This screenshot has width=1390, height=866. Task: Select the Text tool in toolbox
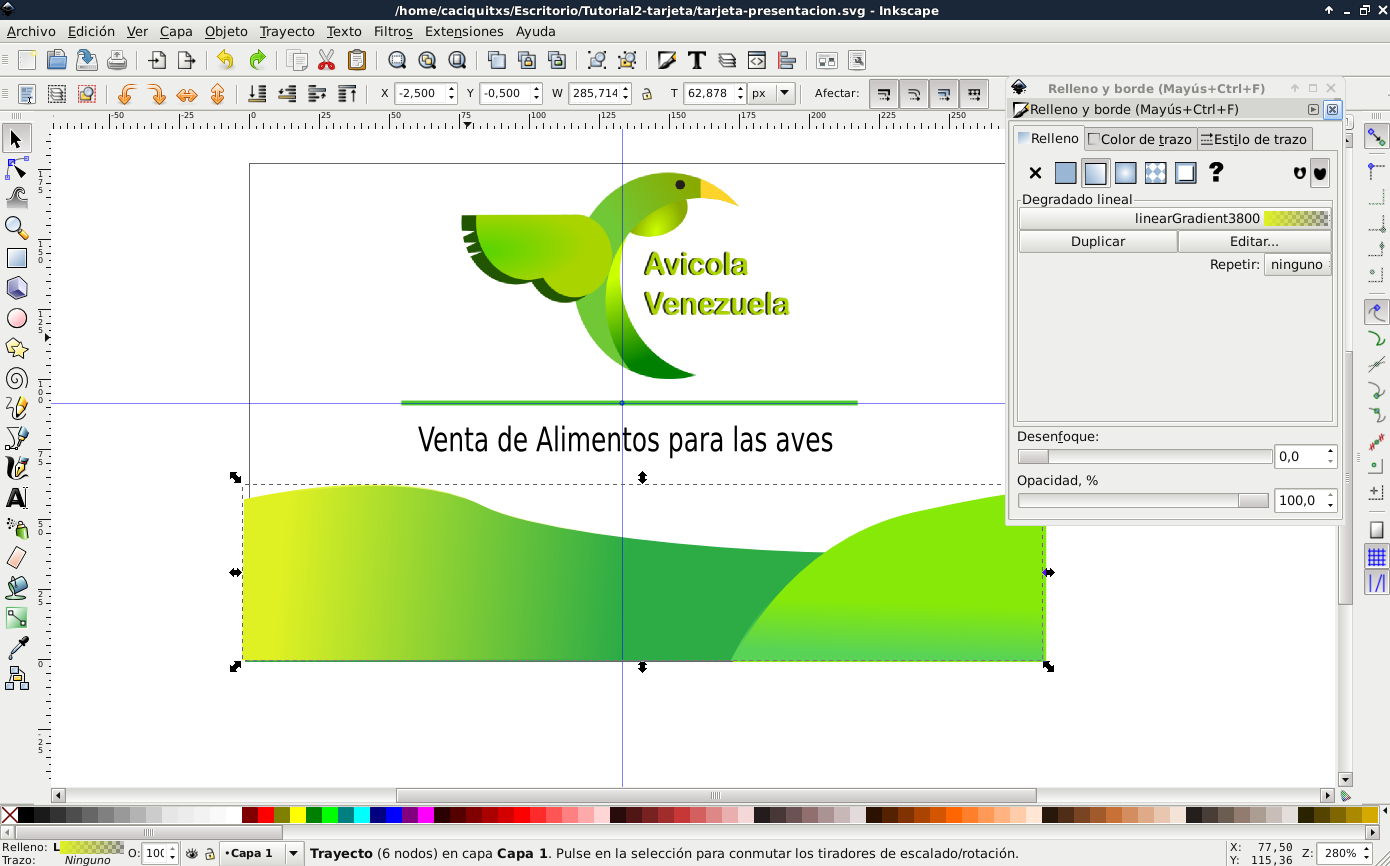[17, 498]
